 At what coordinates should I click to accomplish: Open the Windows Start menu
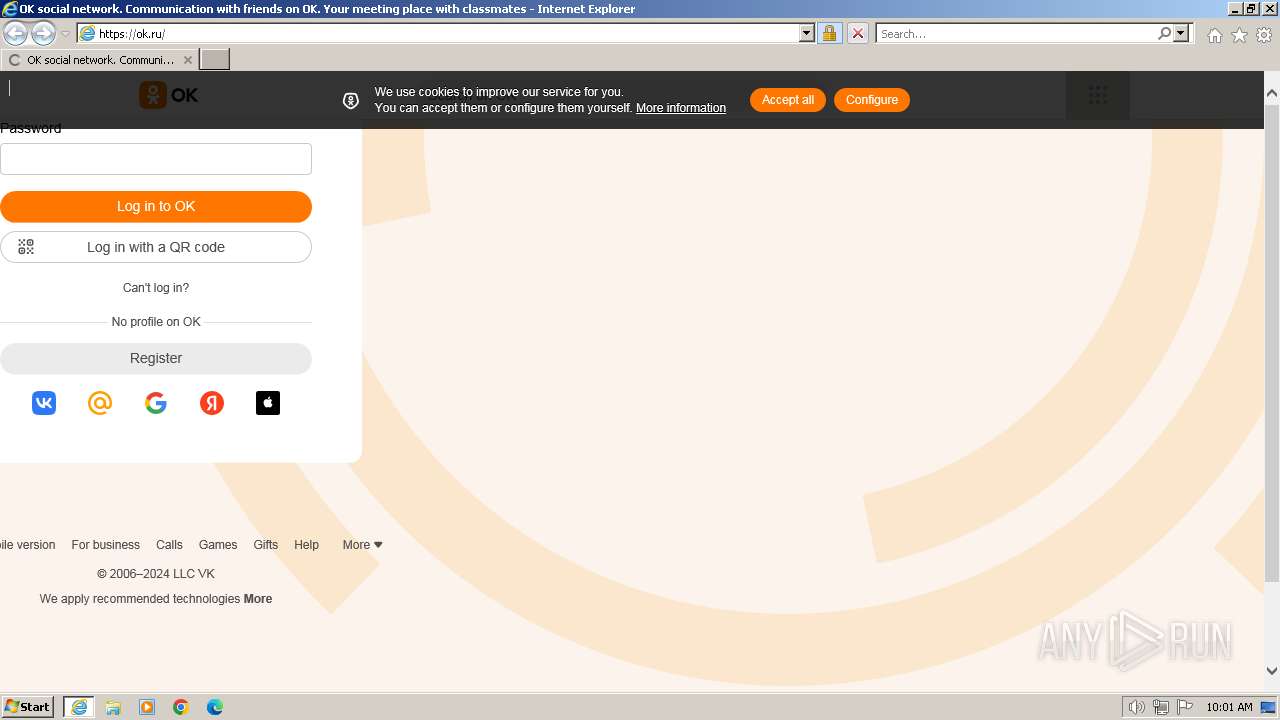point(28,707)
